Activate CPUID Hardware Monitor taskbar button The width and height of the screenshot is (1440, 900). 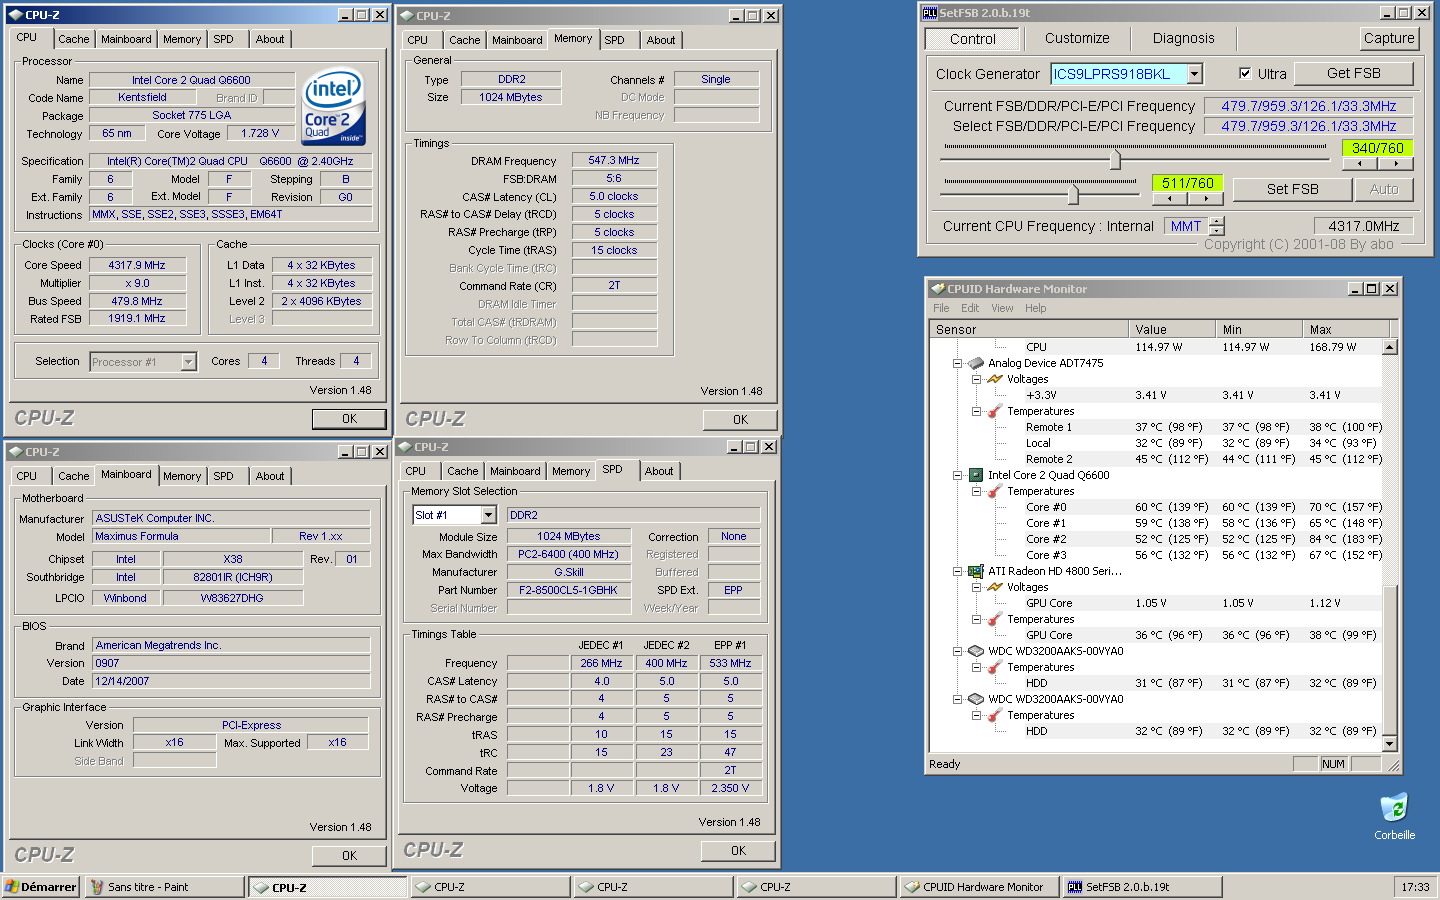click(x=978, y=887)
